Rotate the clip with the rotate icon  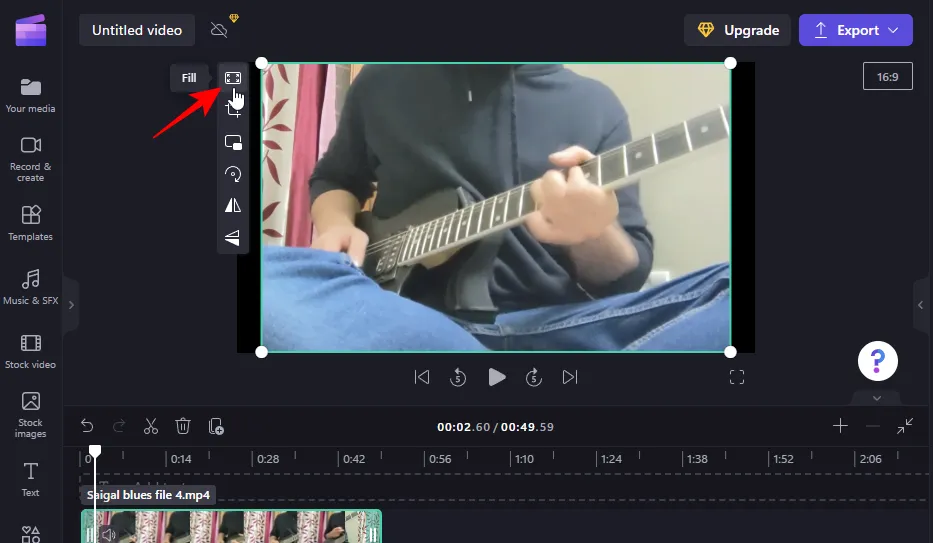click(233, 174)
